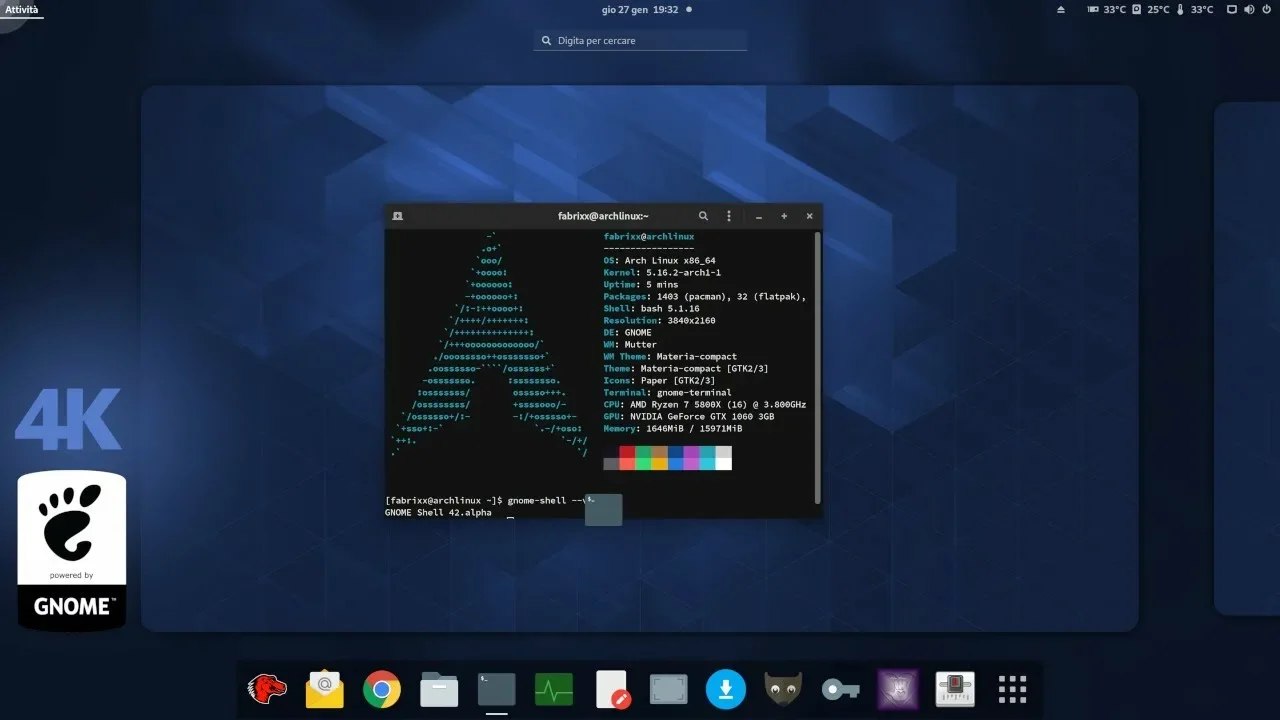This screenshot has height=720, width=1280.
Task: Click the terminal search icon
Action: click(x=703, y=216)
